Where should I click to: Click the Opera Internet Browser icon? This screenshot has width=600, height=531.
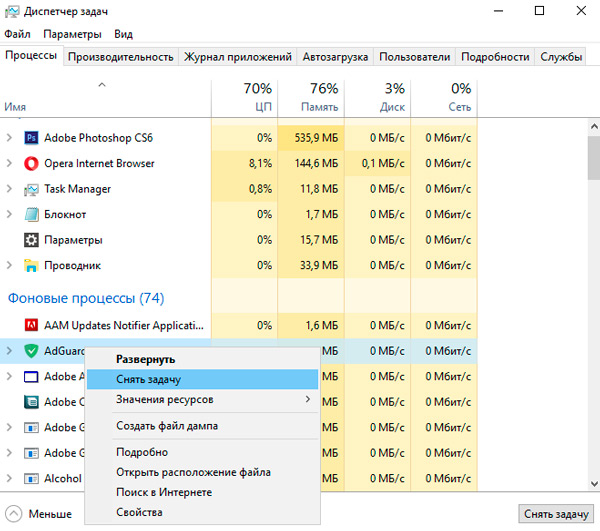click(x=31, y=163)
